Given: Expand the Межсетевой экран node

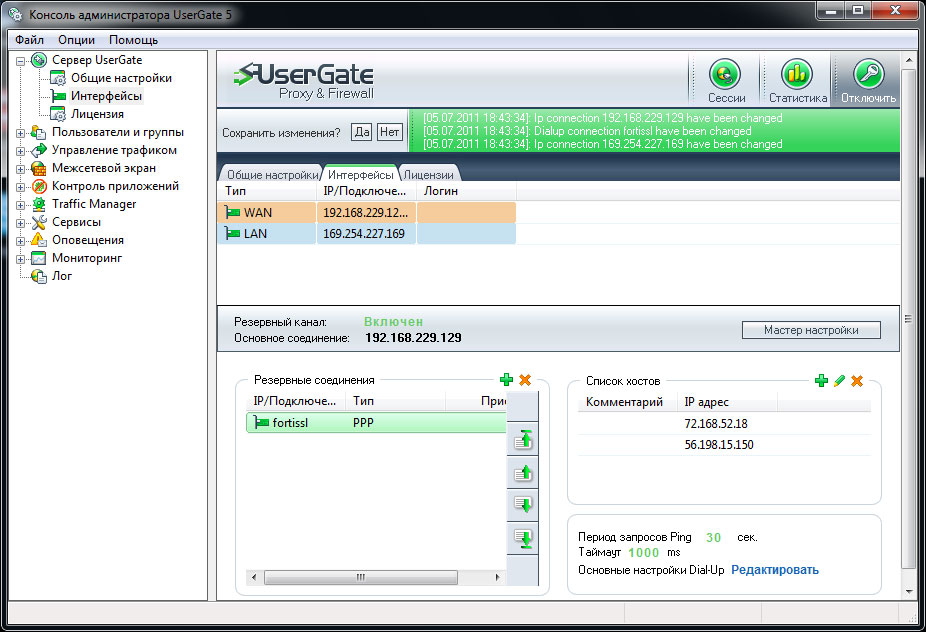Looking at the screenshot, I should 21,170.
